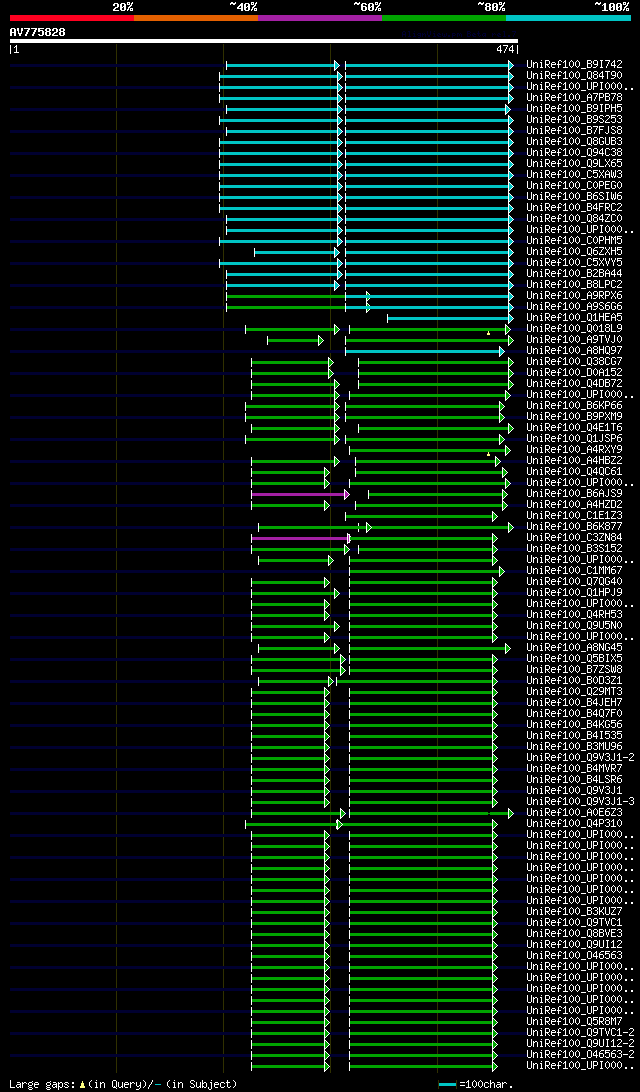The height and width of the screenshot is (1092, 640).
Task: Select the UniRef100_C1MM67 label
Action: pos(575,571)
